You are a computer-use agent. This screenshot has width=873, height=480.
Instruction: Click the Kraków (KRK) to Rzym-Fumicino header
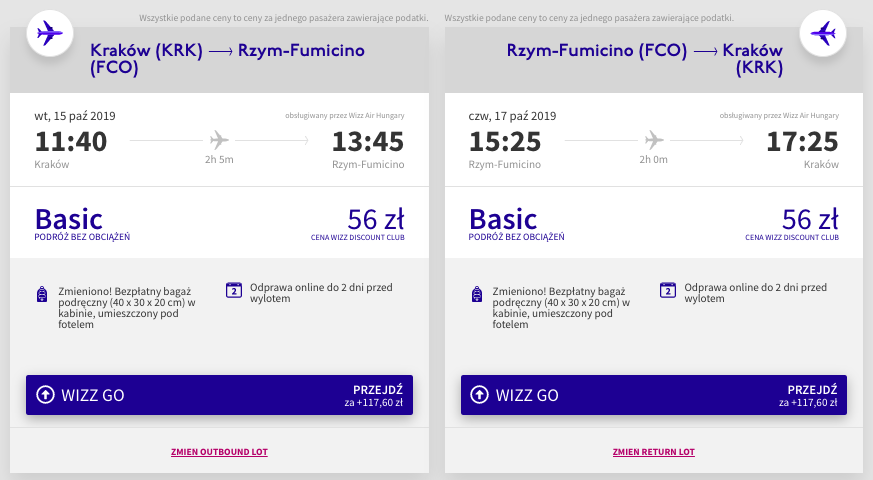click(x=227, y=58)
